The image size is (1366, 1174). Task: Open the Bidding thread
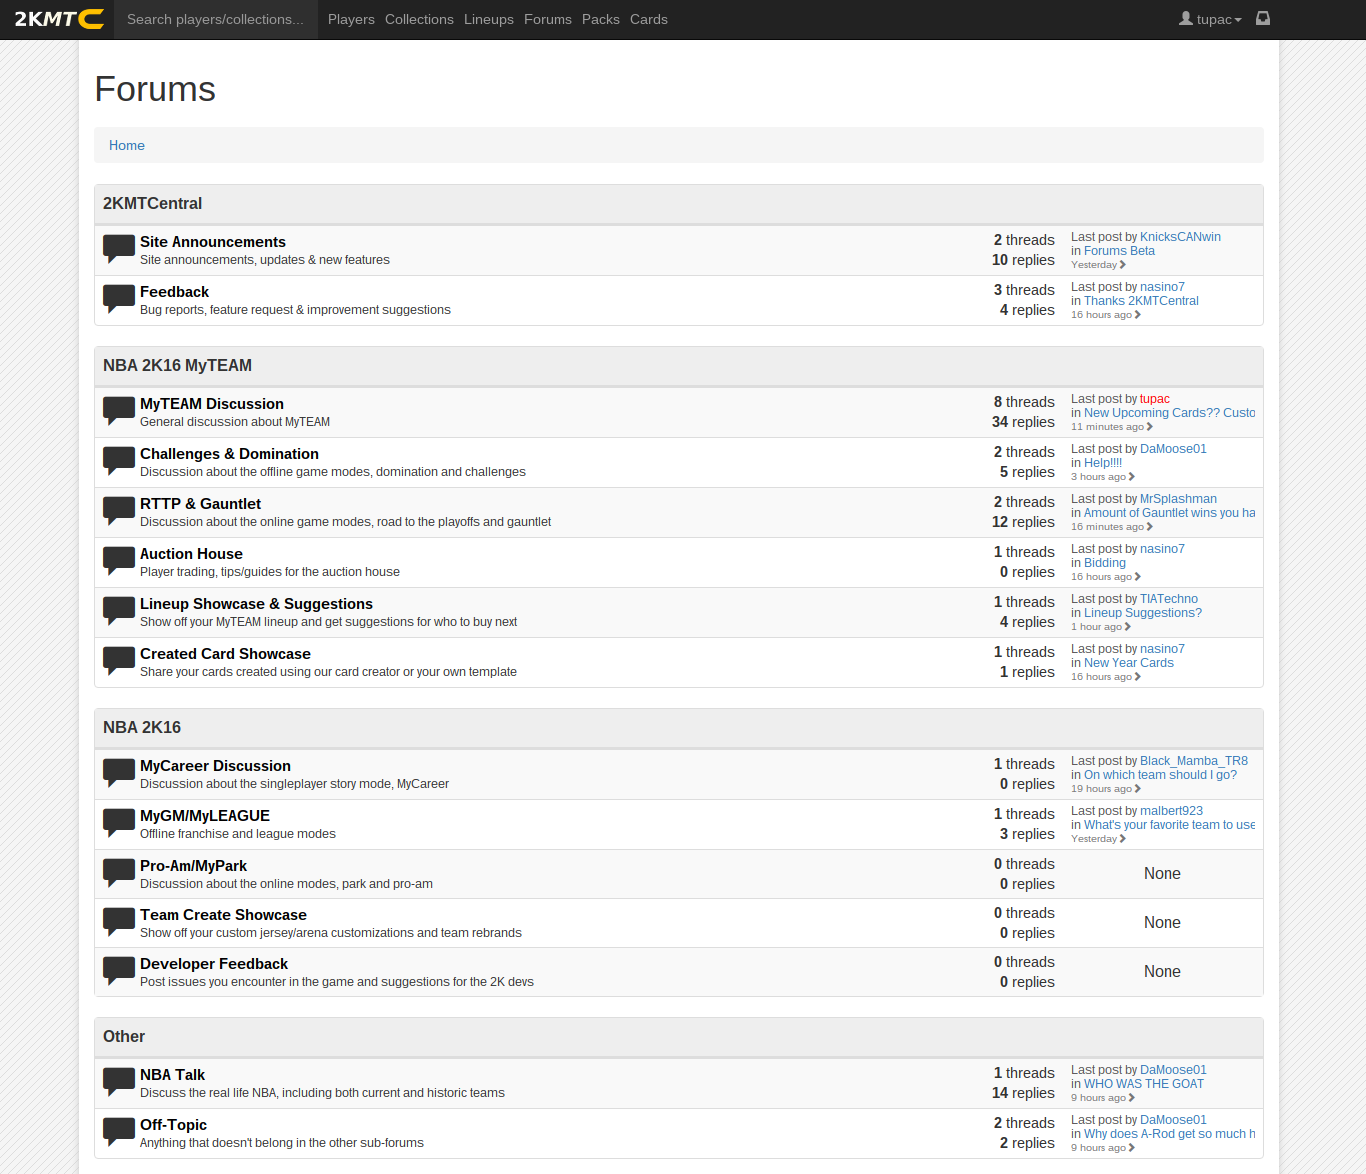(1105, 563)
